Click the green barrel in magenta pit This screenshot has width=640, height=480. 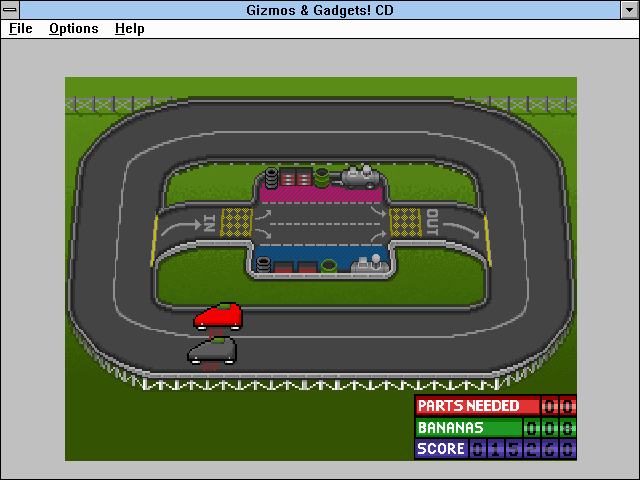click(322, 178)
